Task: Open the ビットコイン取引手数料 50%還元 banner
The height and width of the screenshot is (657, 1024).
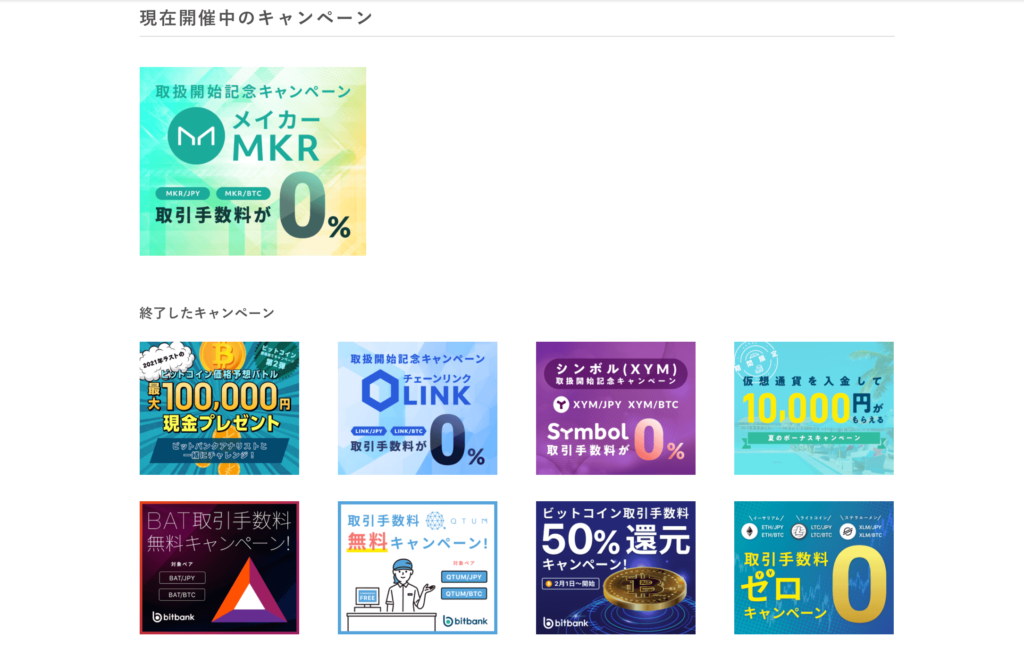Action: tap(616, 568)
